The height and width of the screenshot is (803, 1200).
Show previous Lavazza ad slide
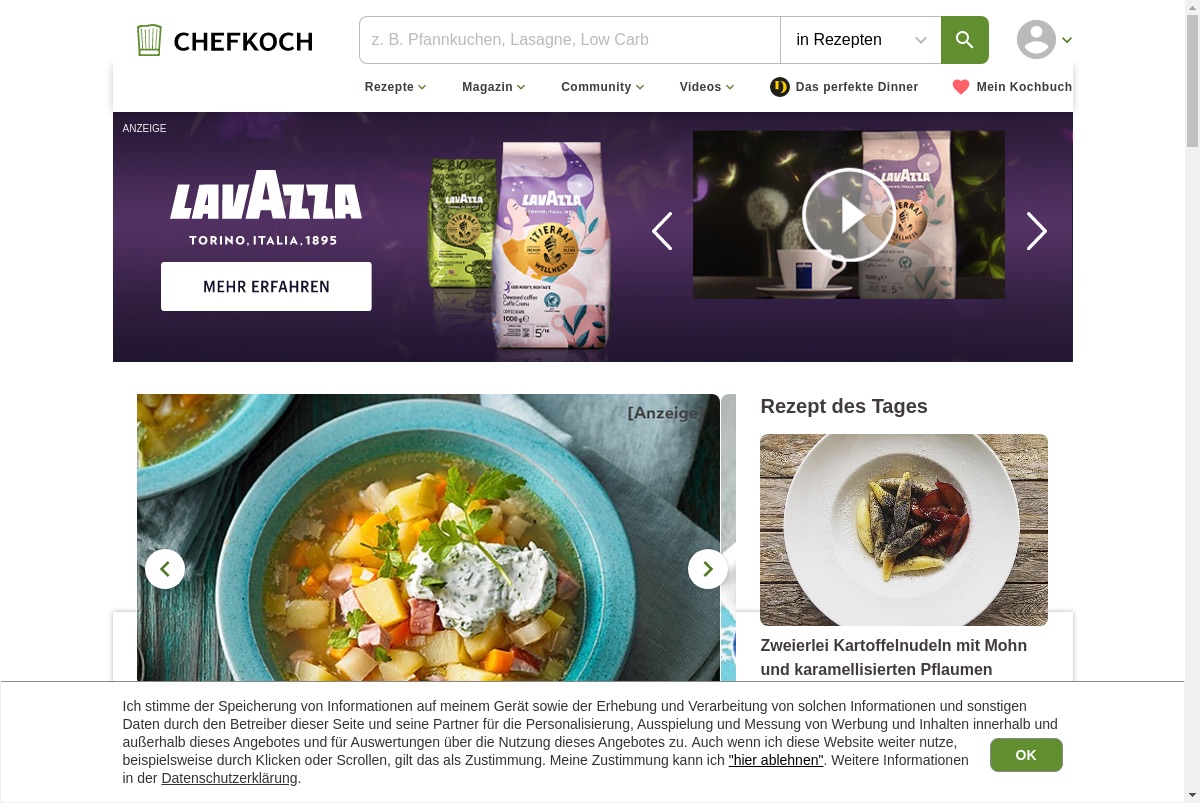click(x=662, y=231)
